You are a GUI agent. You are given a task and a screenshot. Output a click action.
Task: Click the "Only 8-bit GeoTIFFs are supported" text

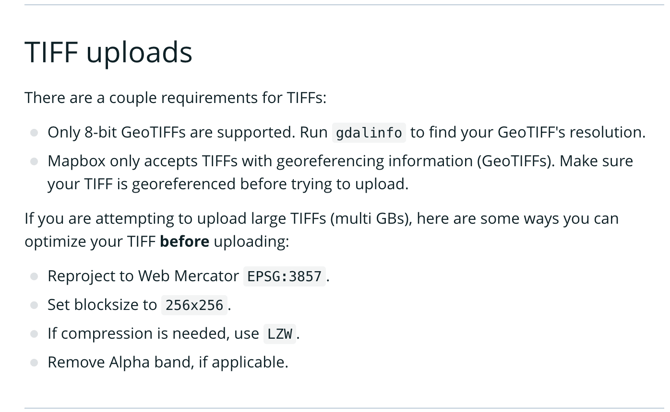click(171, 132)
